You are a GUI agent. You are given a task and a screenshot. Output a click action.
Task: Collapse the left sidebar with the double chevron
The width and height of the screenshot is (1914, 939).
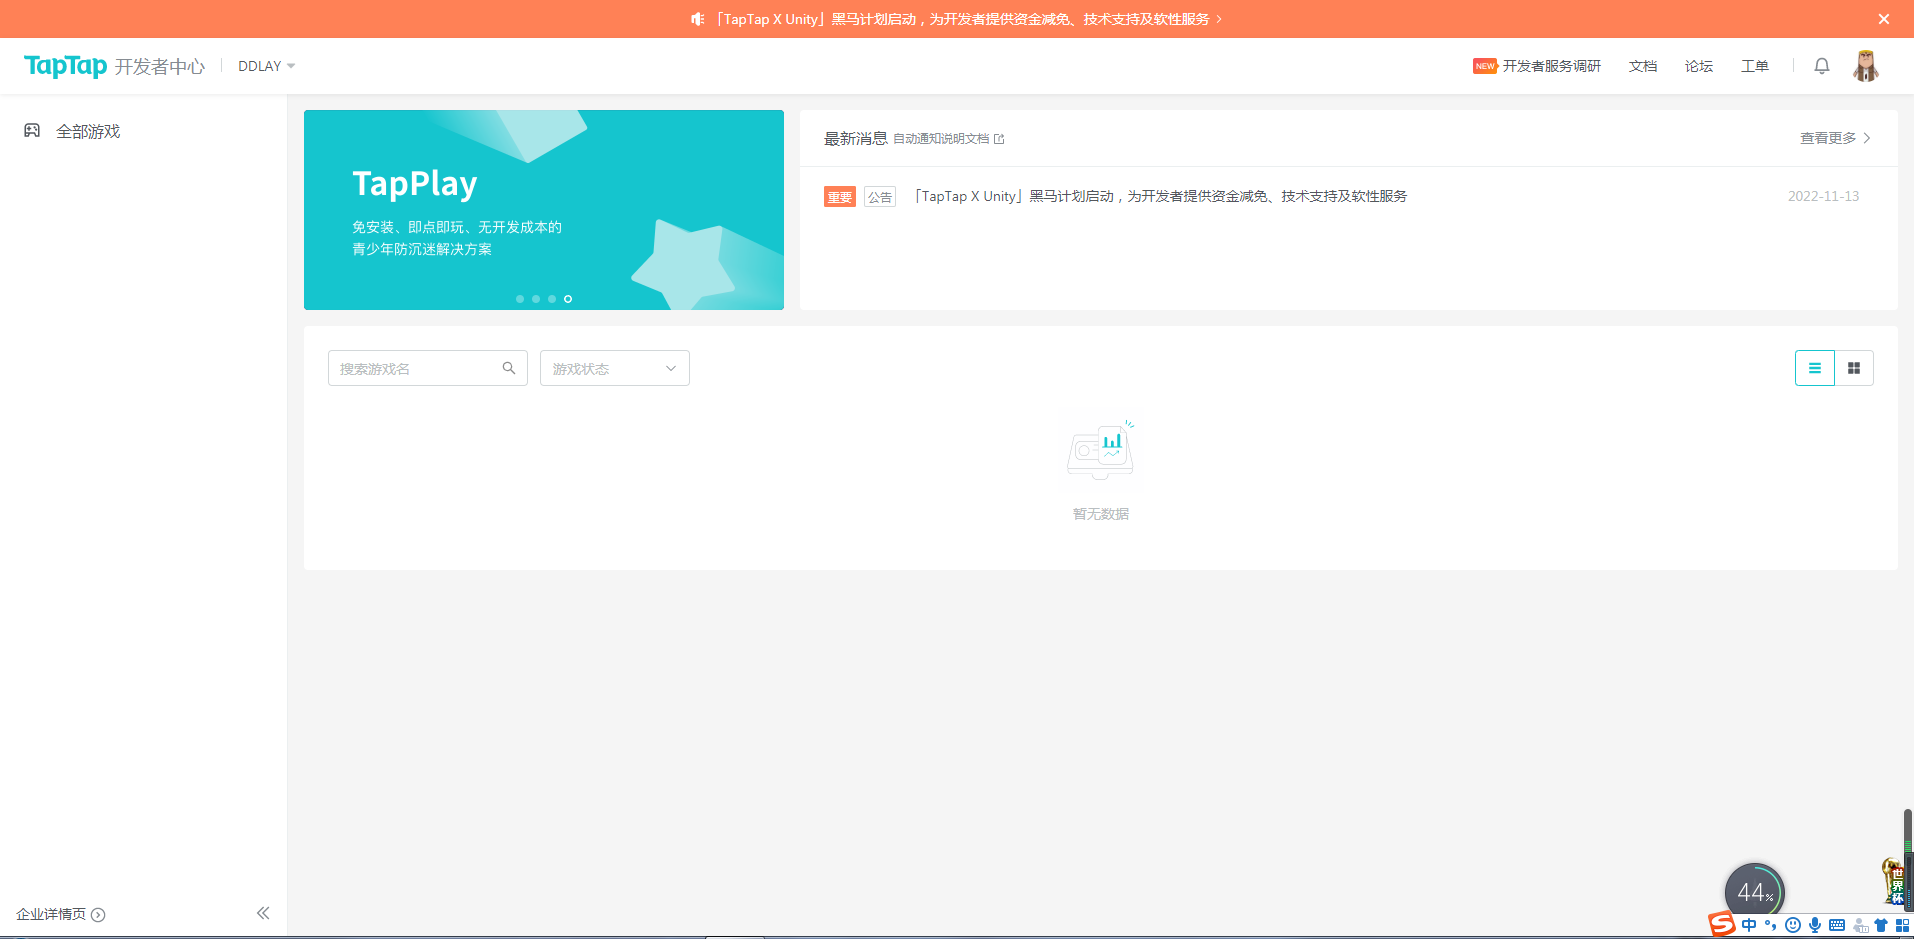point(263,913)
